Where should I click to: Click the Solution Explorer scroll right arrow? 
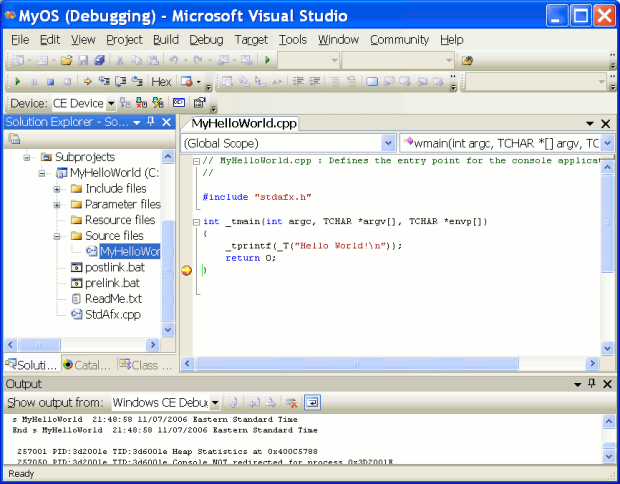tap(152, 345)
